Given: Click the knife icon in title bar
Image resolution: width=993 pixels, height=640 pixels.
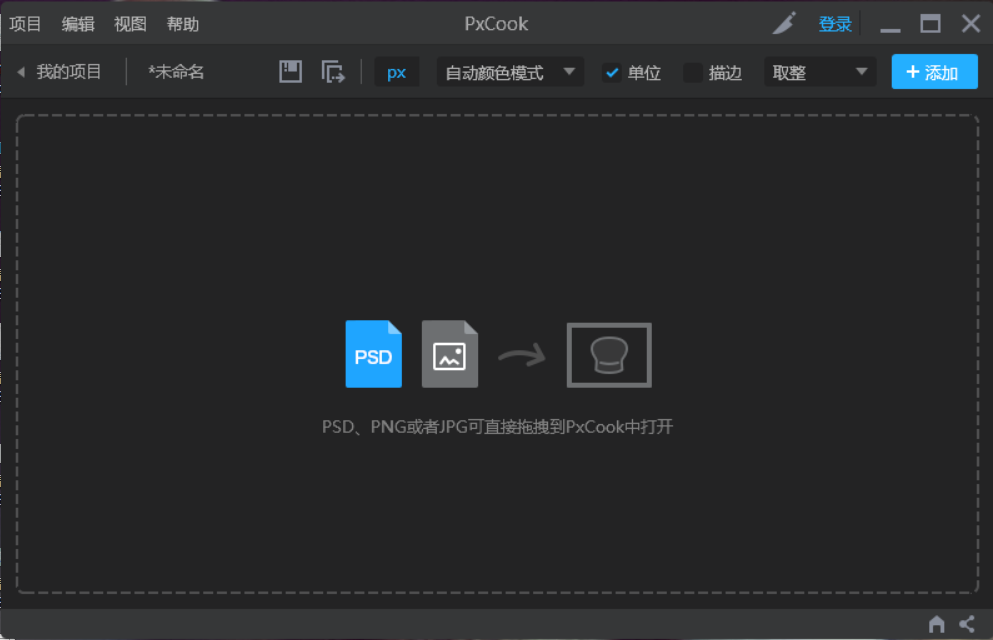Looking at the screenshot, I should (x=784, y=23).
